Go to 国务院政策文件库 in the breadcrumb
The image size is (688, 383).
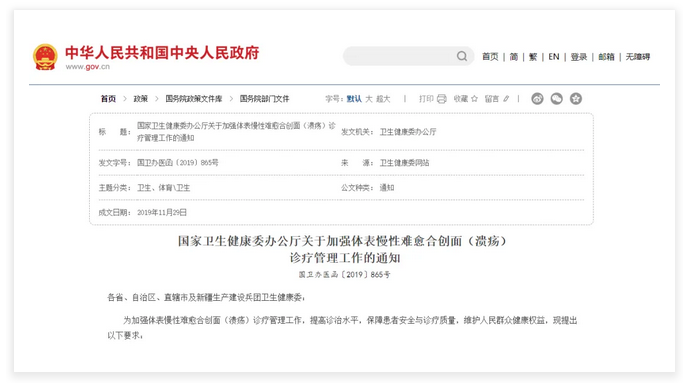(x=194, y=99)
